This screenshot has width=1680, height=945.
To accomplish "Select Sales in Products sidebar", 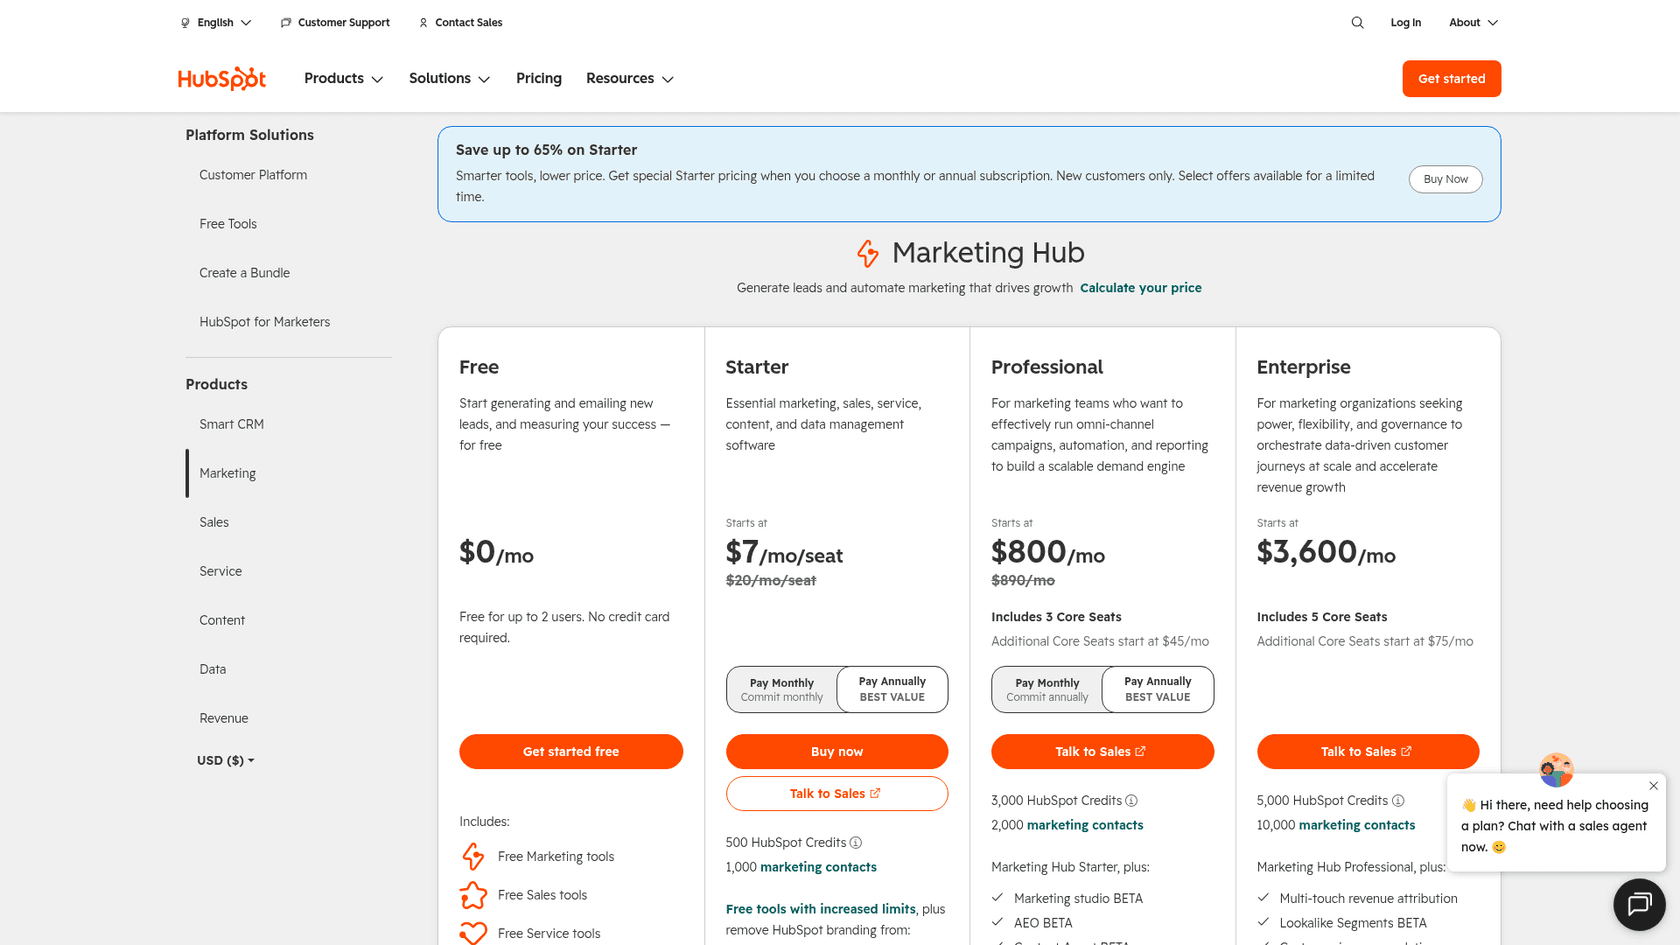I will tap(214, 522).
